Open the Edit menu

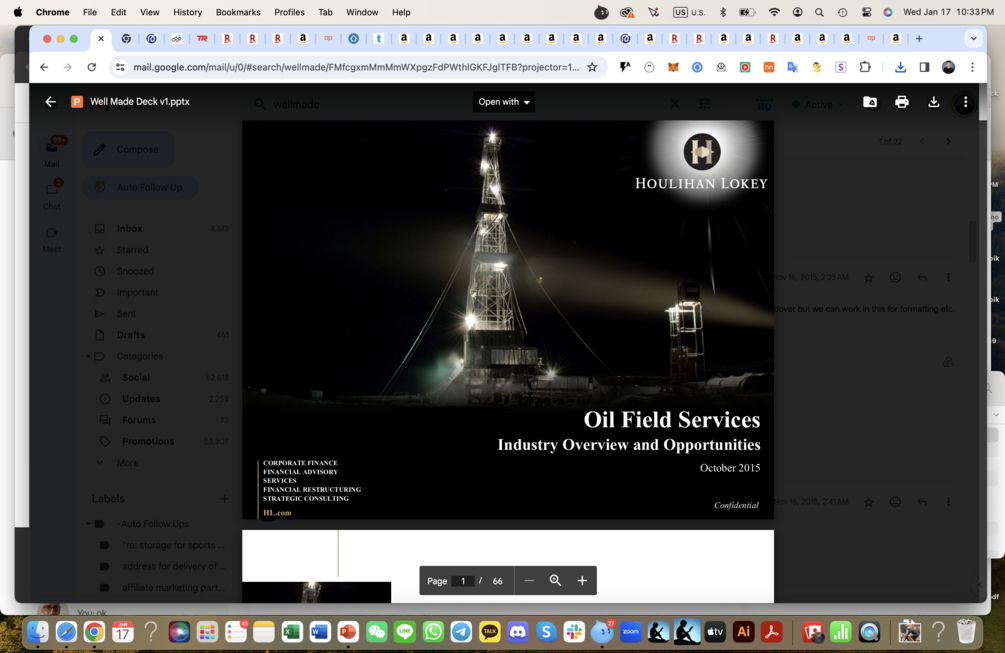118,12
